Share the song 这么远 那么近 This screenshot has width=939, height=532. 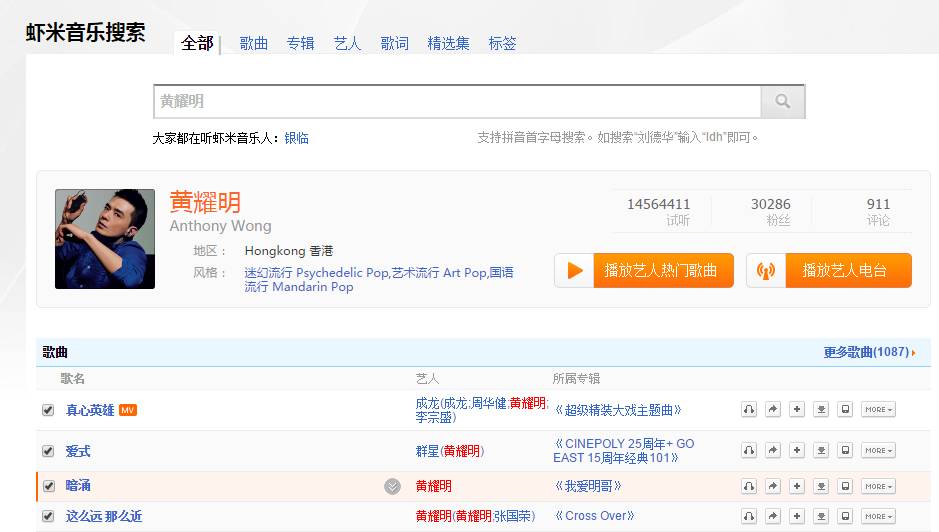[773, 516]
